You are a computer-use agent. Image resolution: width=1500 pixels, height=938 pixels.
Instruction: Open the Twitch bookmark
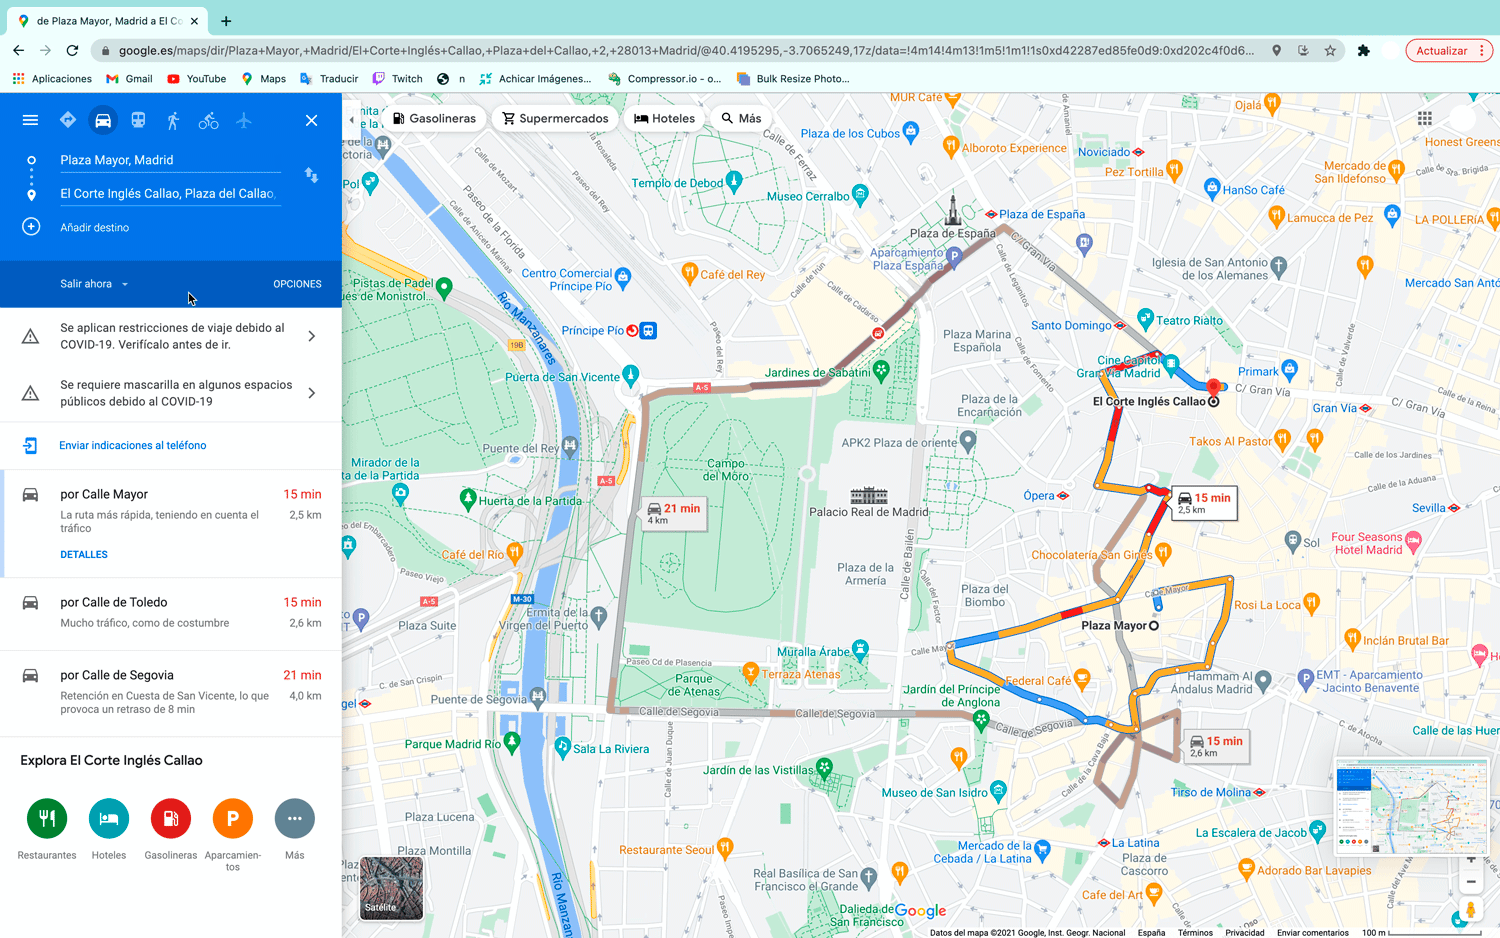tap(397, 79)
